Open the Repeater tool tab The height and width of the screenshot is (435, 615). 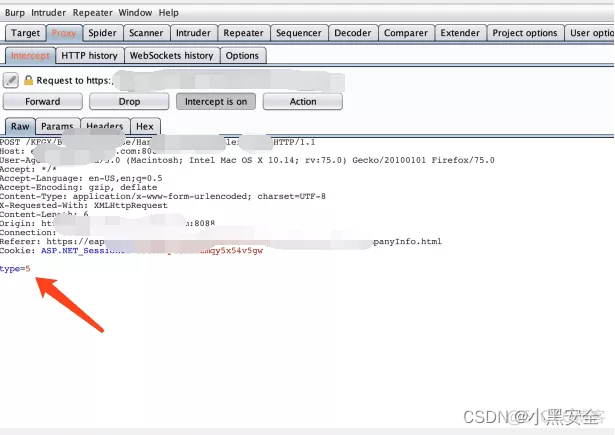click(244, 33)
